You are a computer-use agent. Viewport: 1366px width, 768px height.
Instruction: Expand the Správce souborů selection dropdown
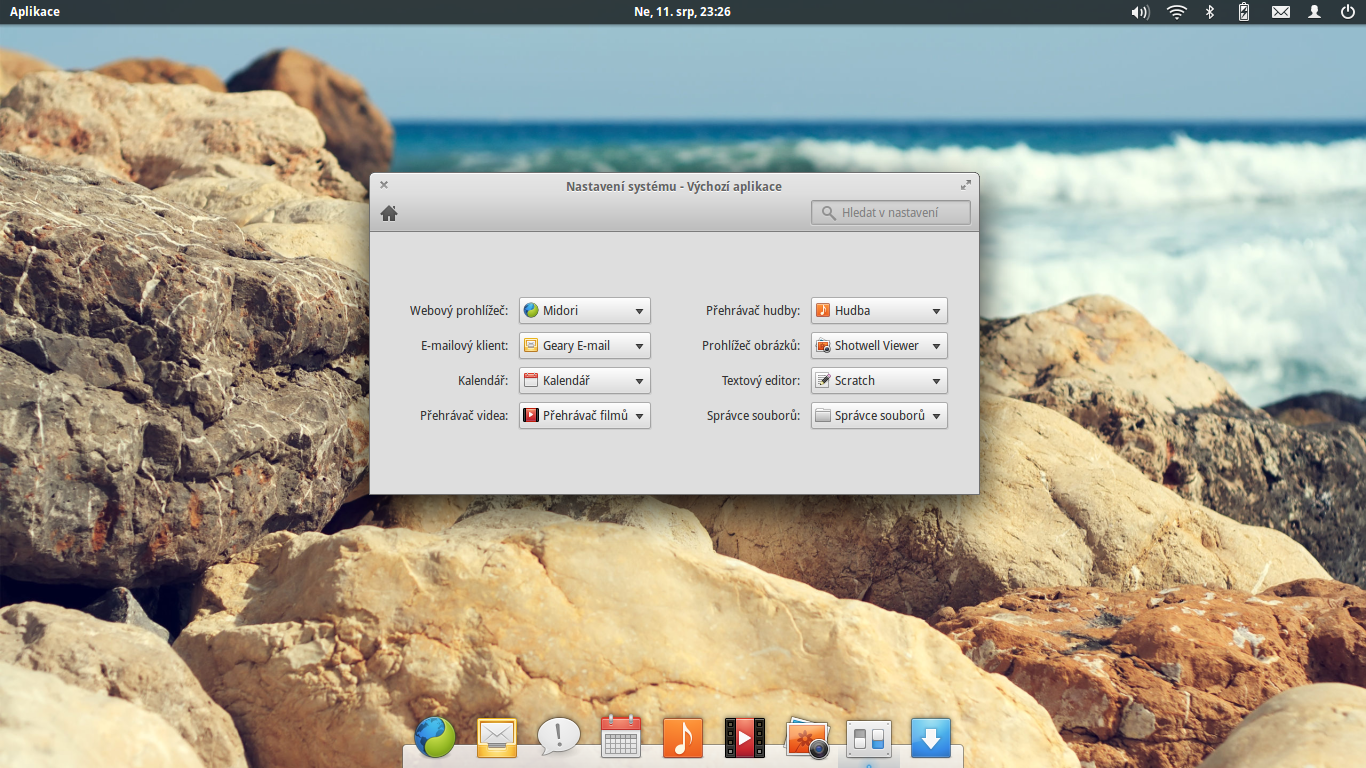(878, 415)
